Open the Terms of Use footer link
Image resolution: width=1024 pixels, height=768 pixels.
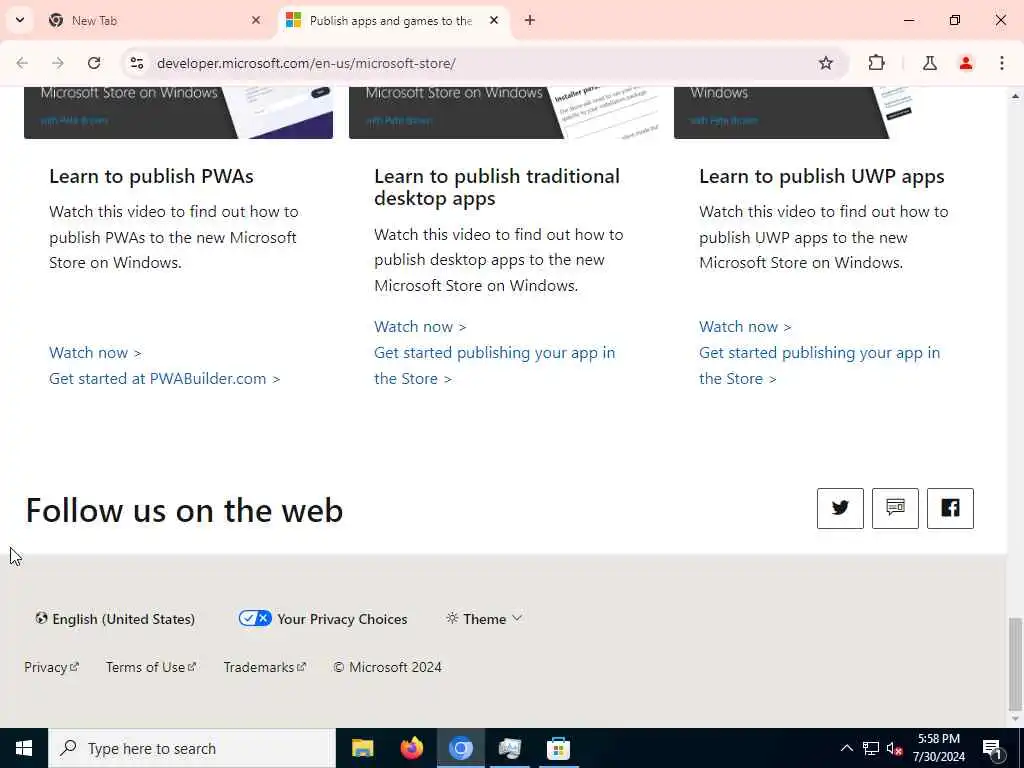[x=151, y=667]
